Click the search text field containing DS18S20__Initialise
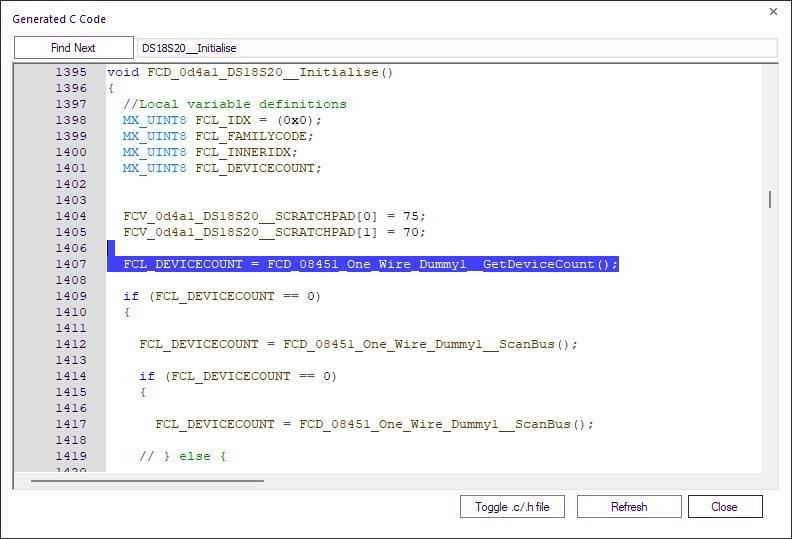This screenshot has width=792, height=539. [456, 48]
